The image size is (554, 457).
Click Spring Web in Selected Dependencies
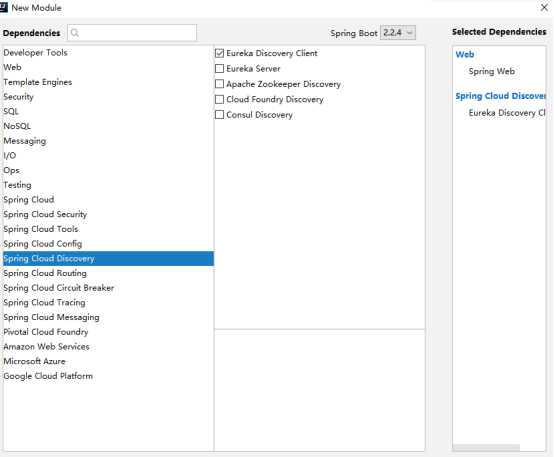click(x=491, y=71)
